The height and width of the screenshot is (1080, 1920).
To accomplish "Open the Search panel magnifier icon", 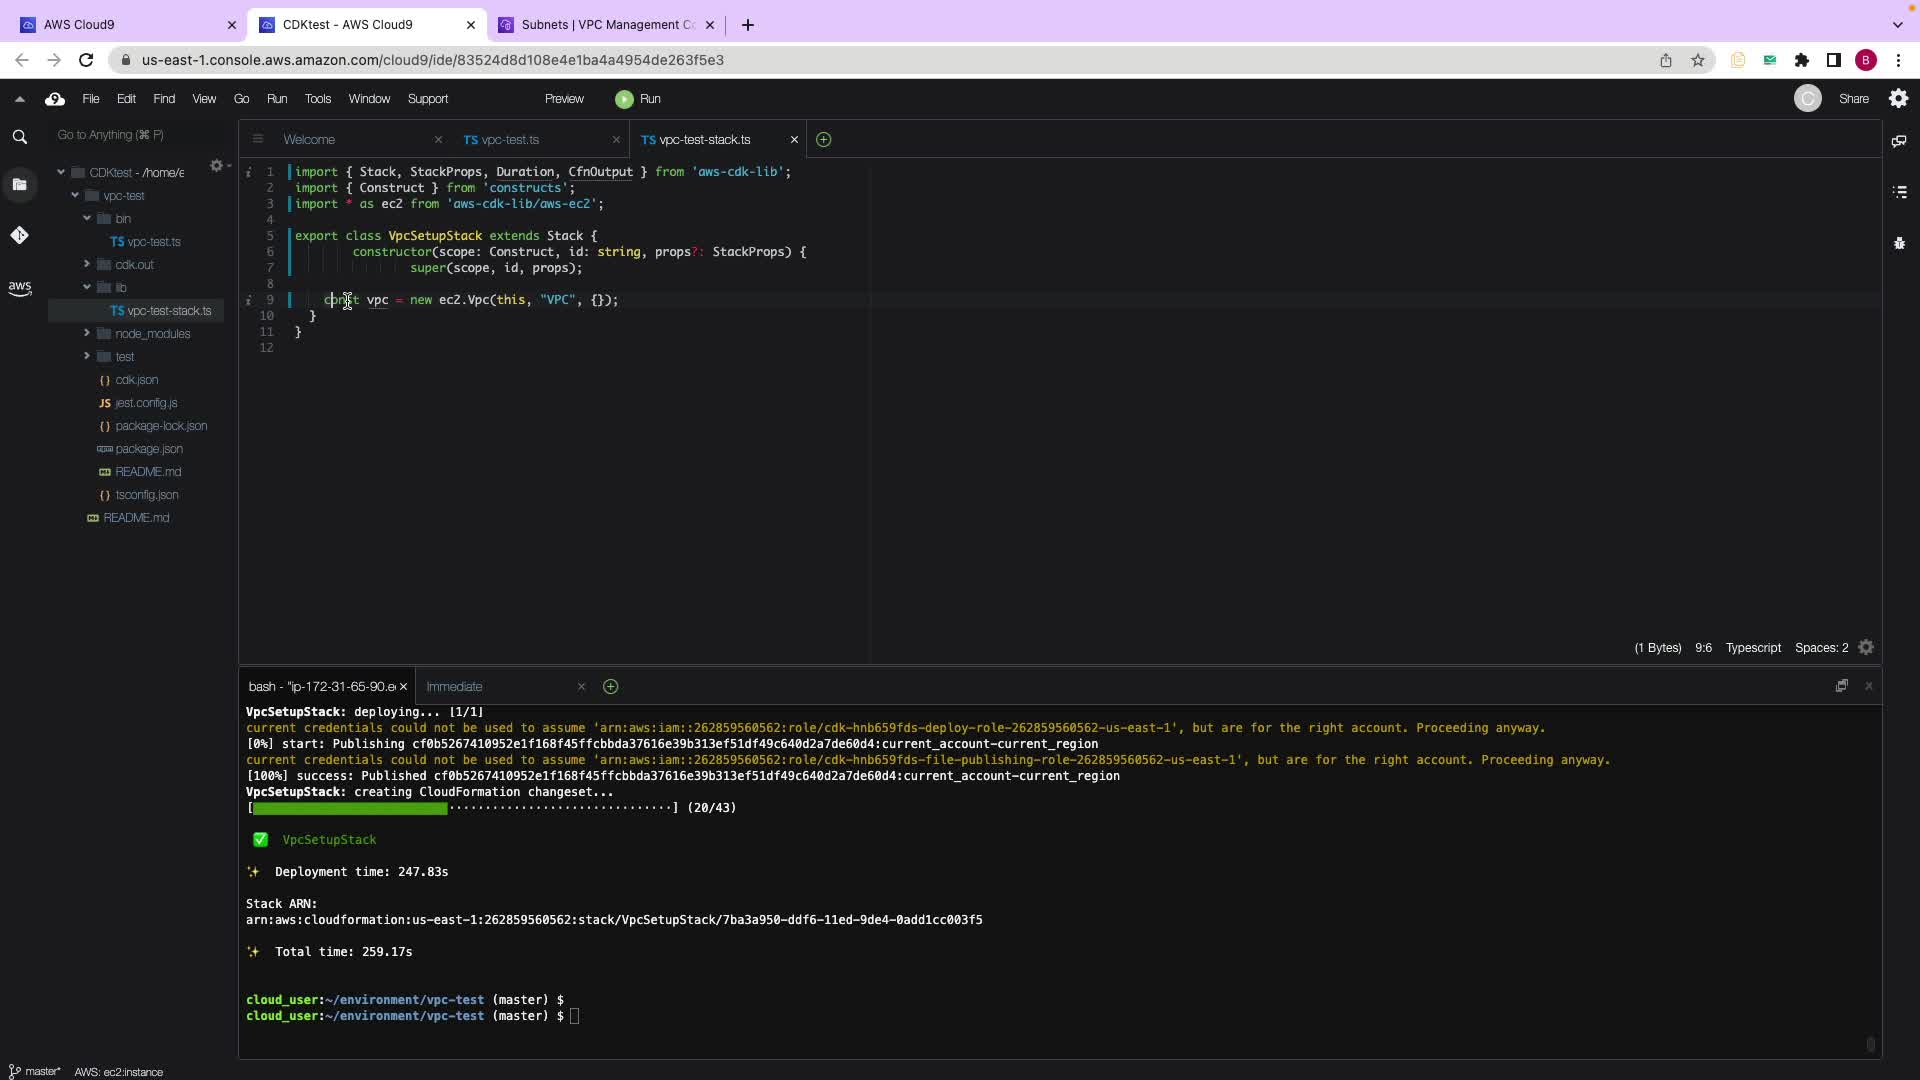I will tap(19, 137).
